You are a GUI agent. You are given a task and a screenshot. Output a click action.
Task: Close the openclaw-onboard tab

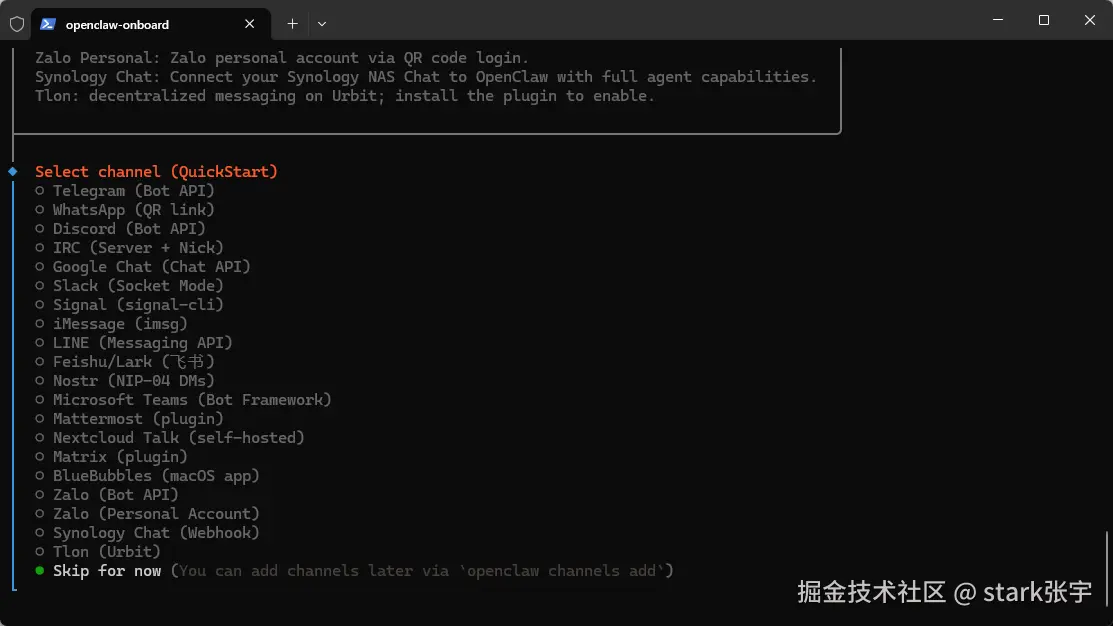pos(250,24)
